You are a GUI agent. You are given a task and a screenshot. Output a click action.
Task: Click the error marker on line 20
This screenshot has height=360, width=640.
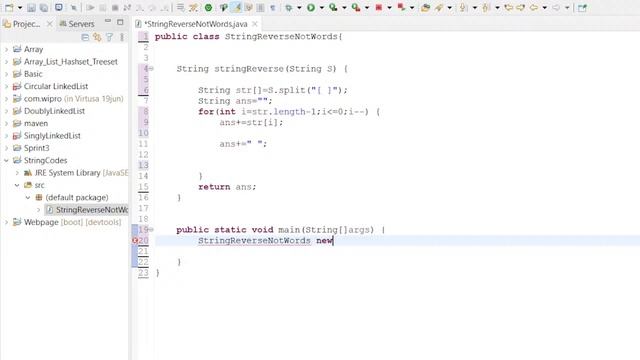pyautogui.click(x=135, y=241)
